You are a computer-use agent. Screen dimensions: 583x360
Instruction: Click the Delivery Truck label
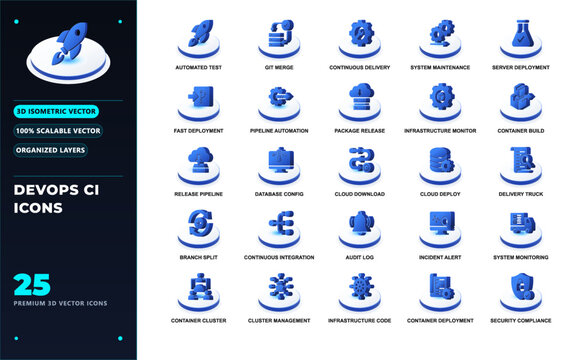[x=521, y=194]
